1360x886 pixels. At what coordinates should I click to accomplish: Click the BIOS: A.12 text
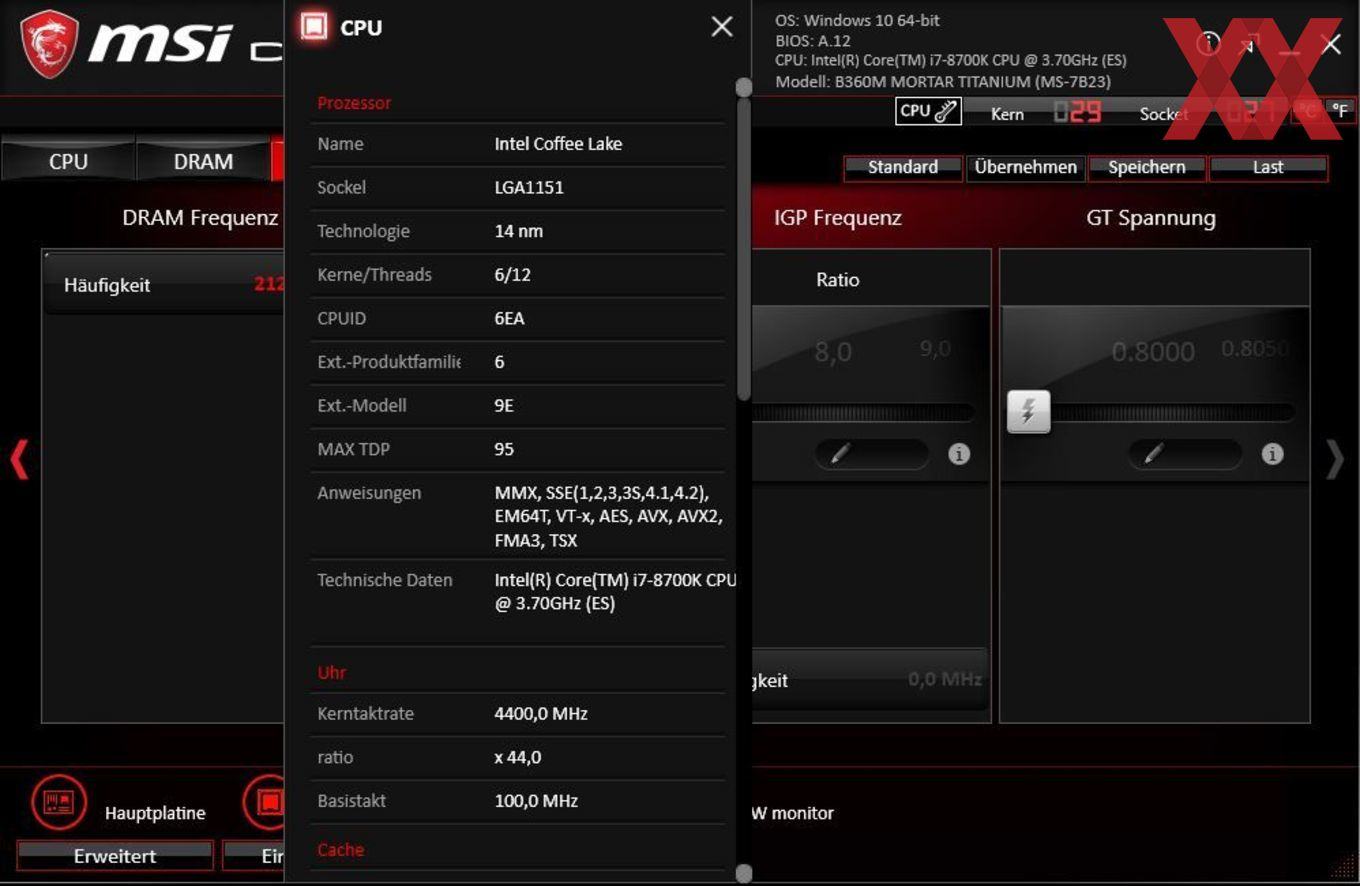pyautogui.click(x=813, y=41)
